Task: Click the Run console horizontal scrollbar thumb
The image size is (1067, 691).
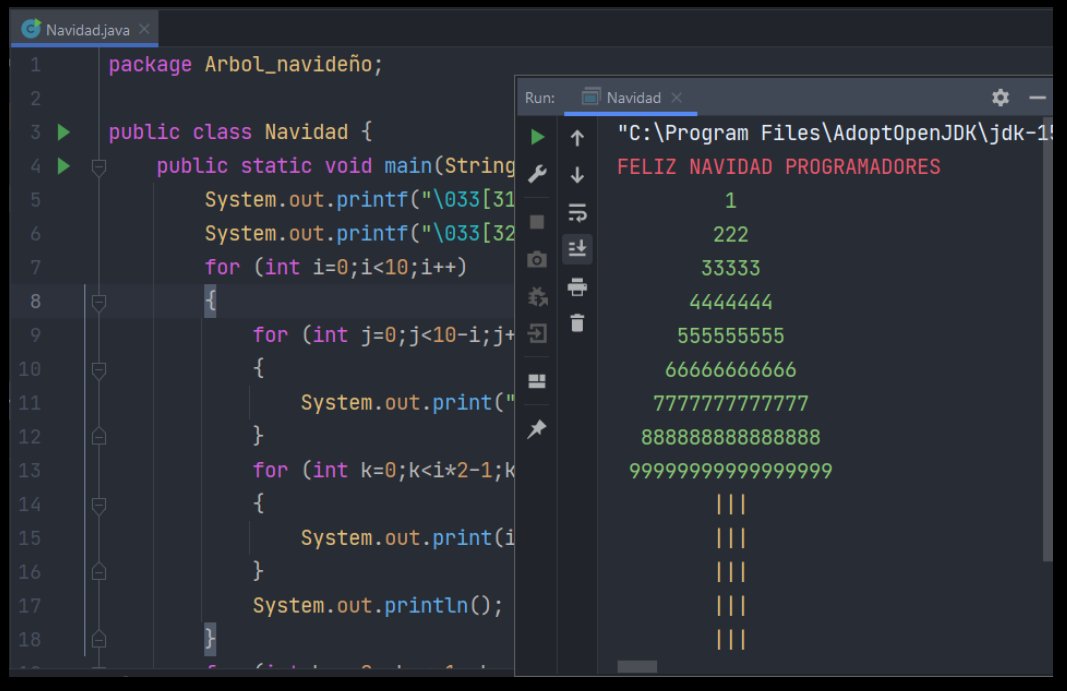Action: click(637, 666)
